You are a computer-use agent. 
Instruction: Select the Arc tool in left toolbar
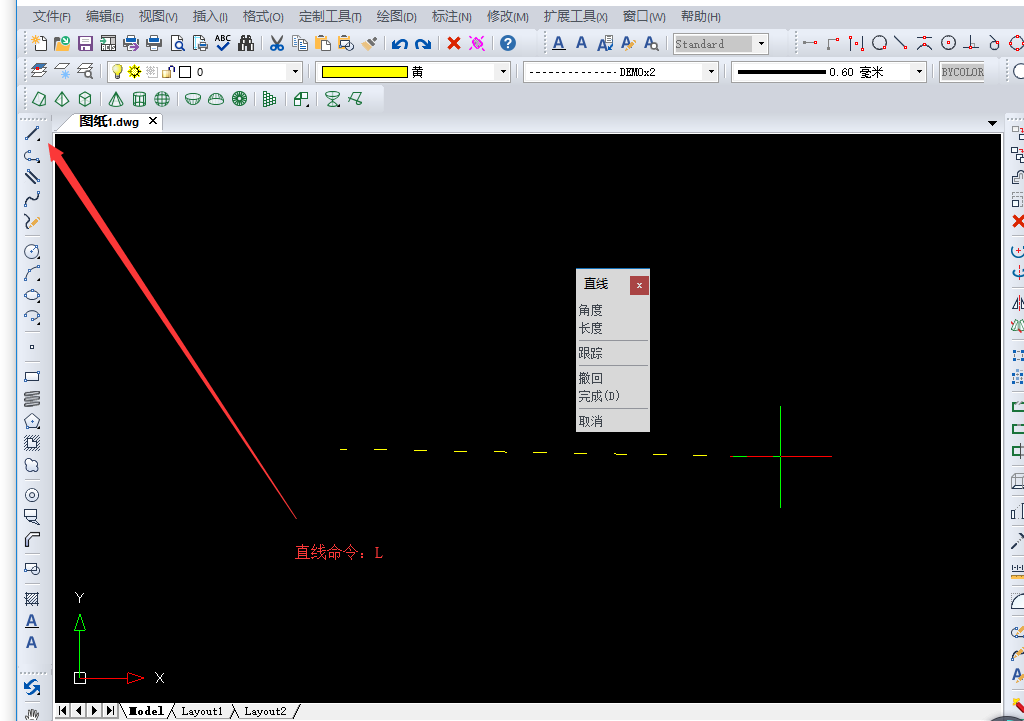click(x=32, y=273)
